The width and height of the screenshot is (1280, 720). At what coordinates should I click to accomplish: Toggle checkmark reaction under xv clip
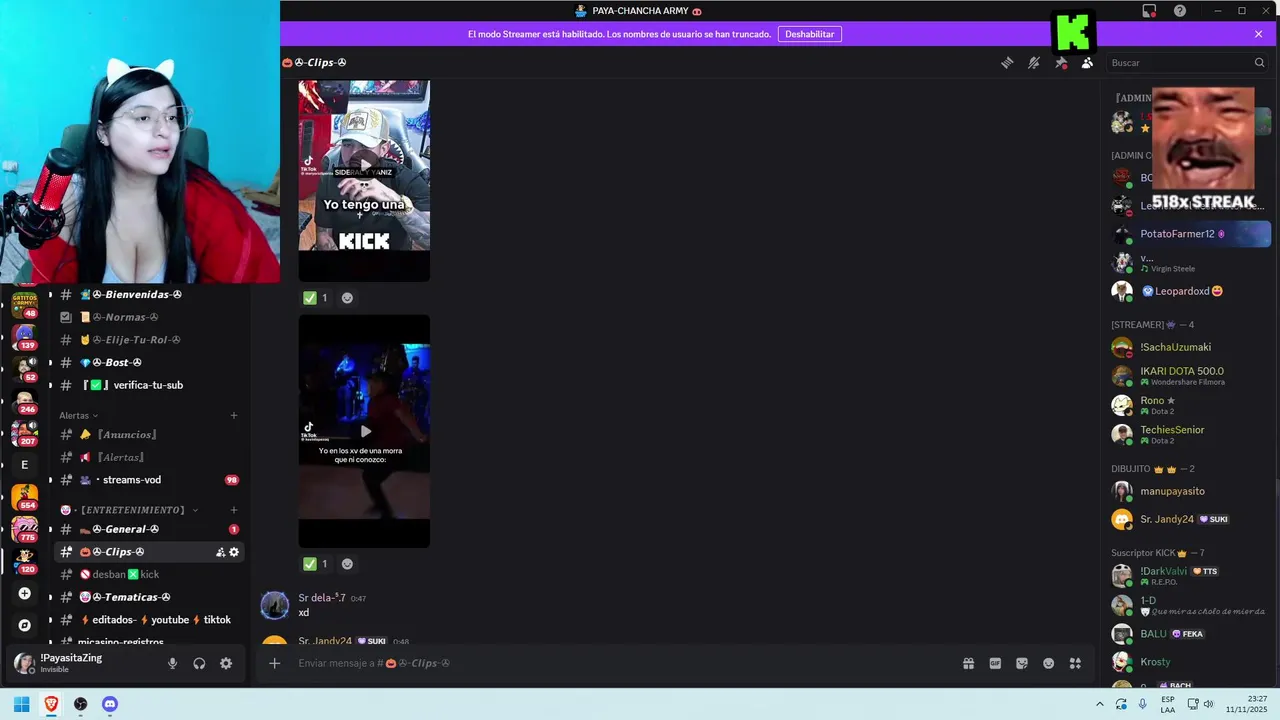(316, 564)
